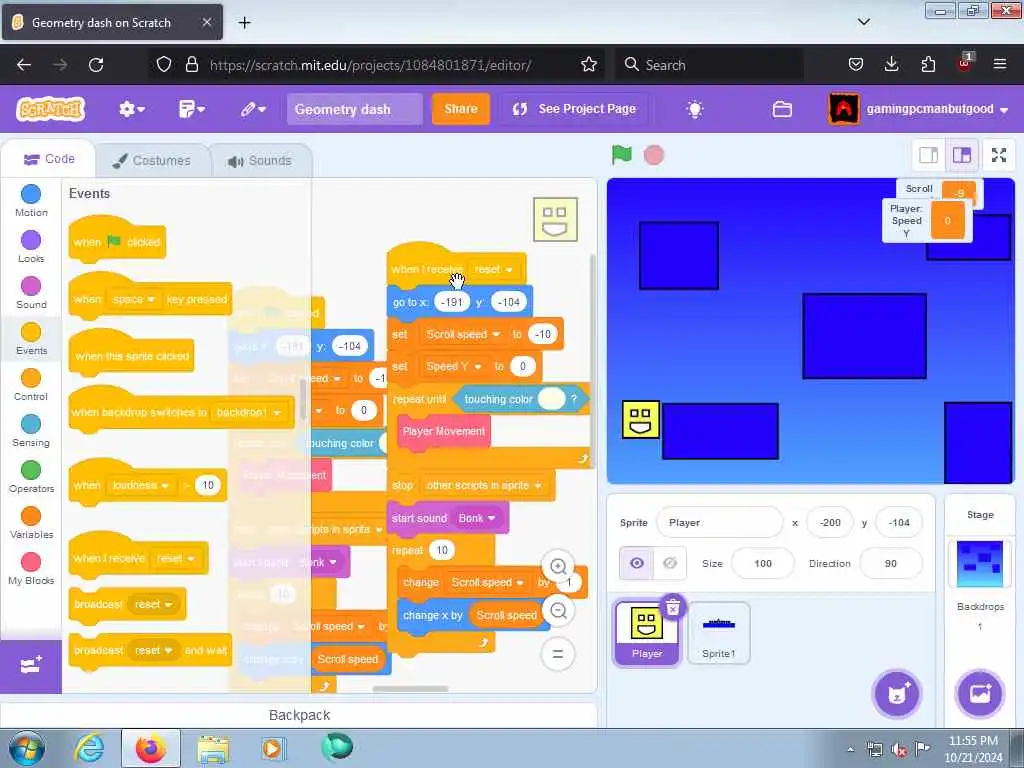Viewport: 1024px width, 768px height.
Task: Open My Stuff folder icon
Action: [782, 109]
